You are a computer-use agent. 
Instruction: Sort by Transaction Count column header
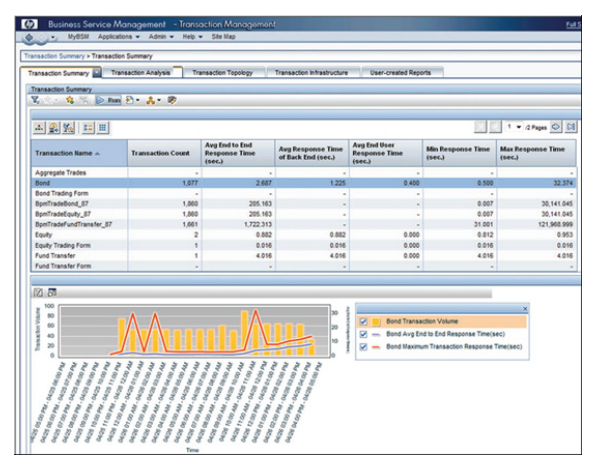point(164,153)
